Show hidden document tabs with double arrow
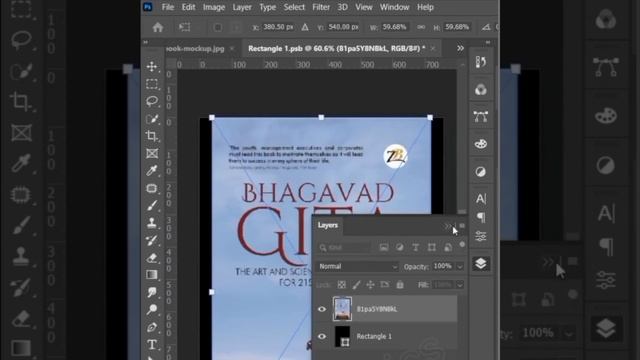The height and width of the screenshot is (360, 640). 460,48
